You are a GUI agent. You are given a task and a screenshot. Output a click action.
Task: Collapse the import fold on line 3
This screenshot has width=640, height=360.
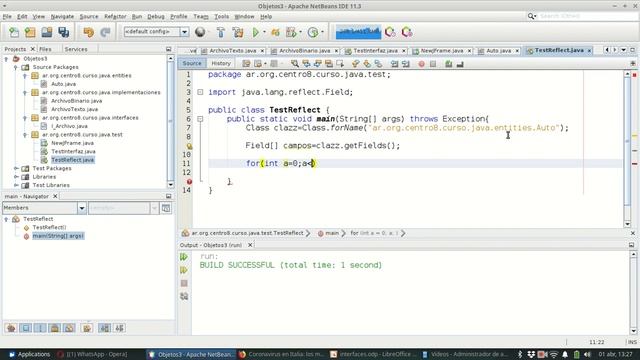(200, 92)
